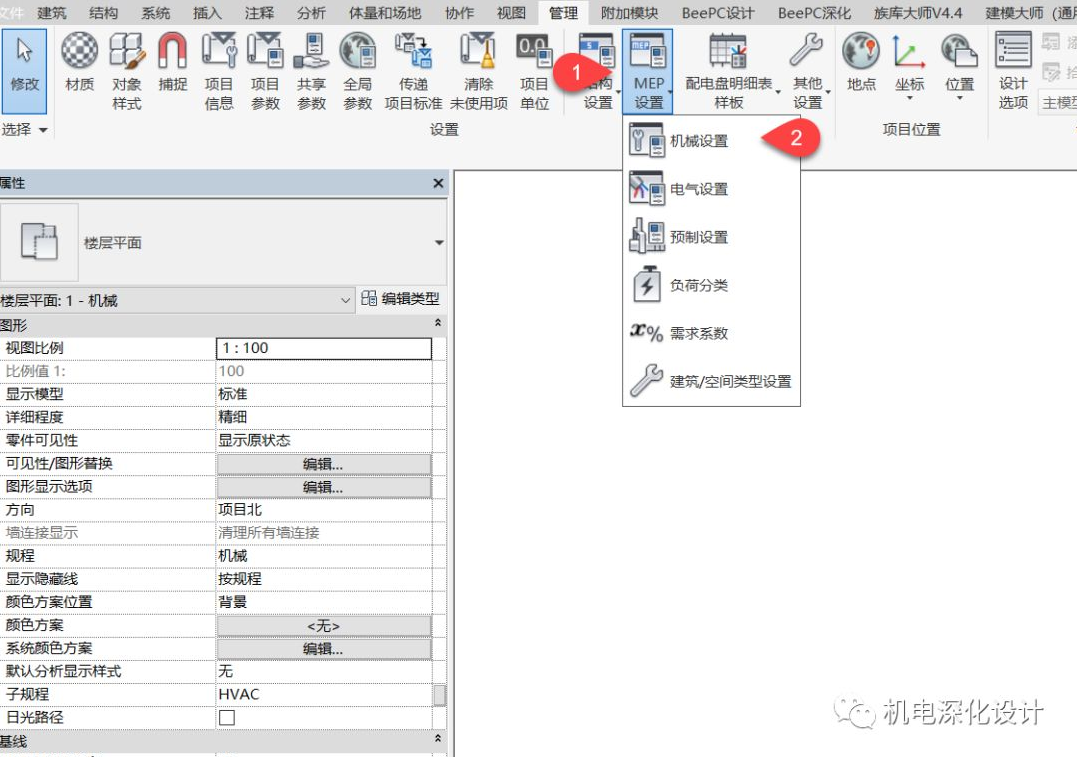Choose 需求系数 from MEP menu
The image size is (1077, 757).
[x=712, y=333]
